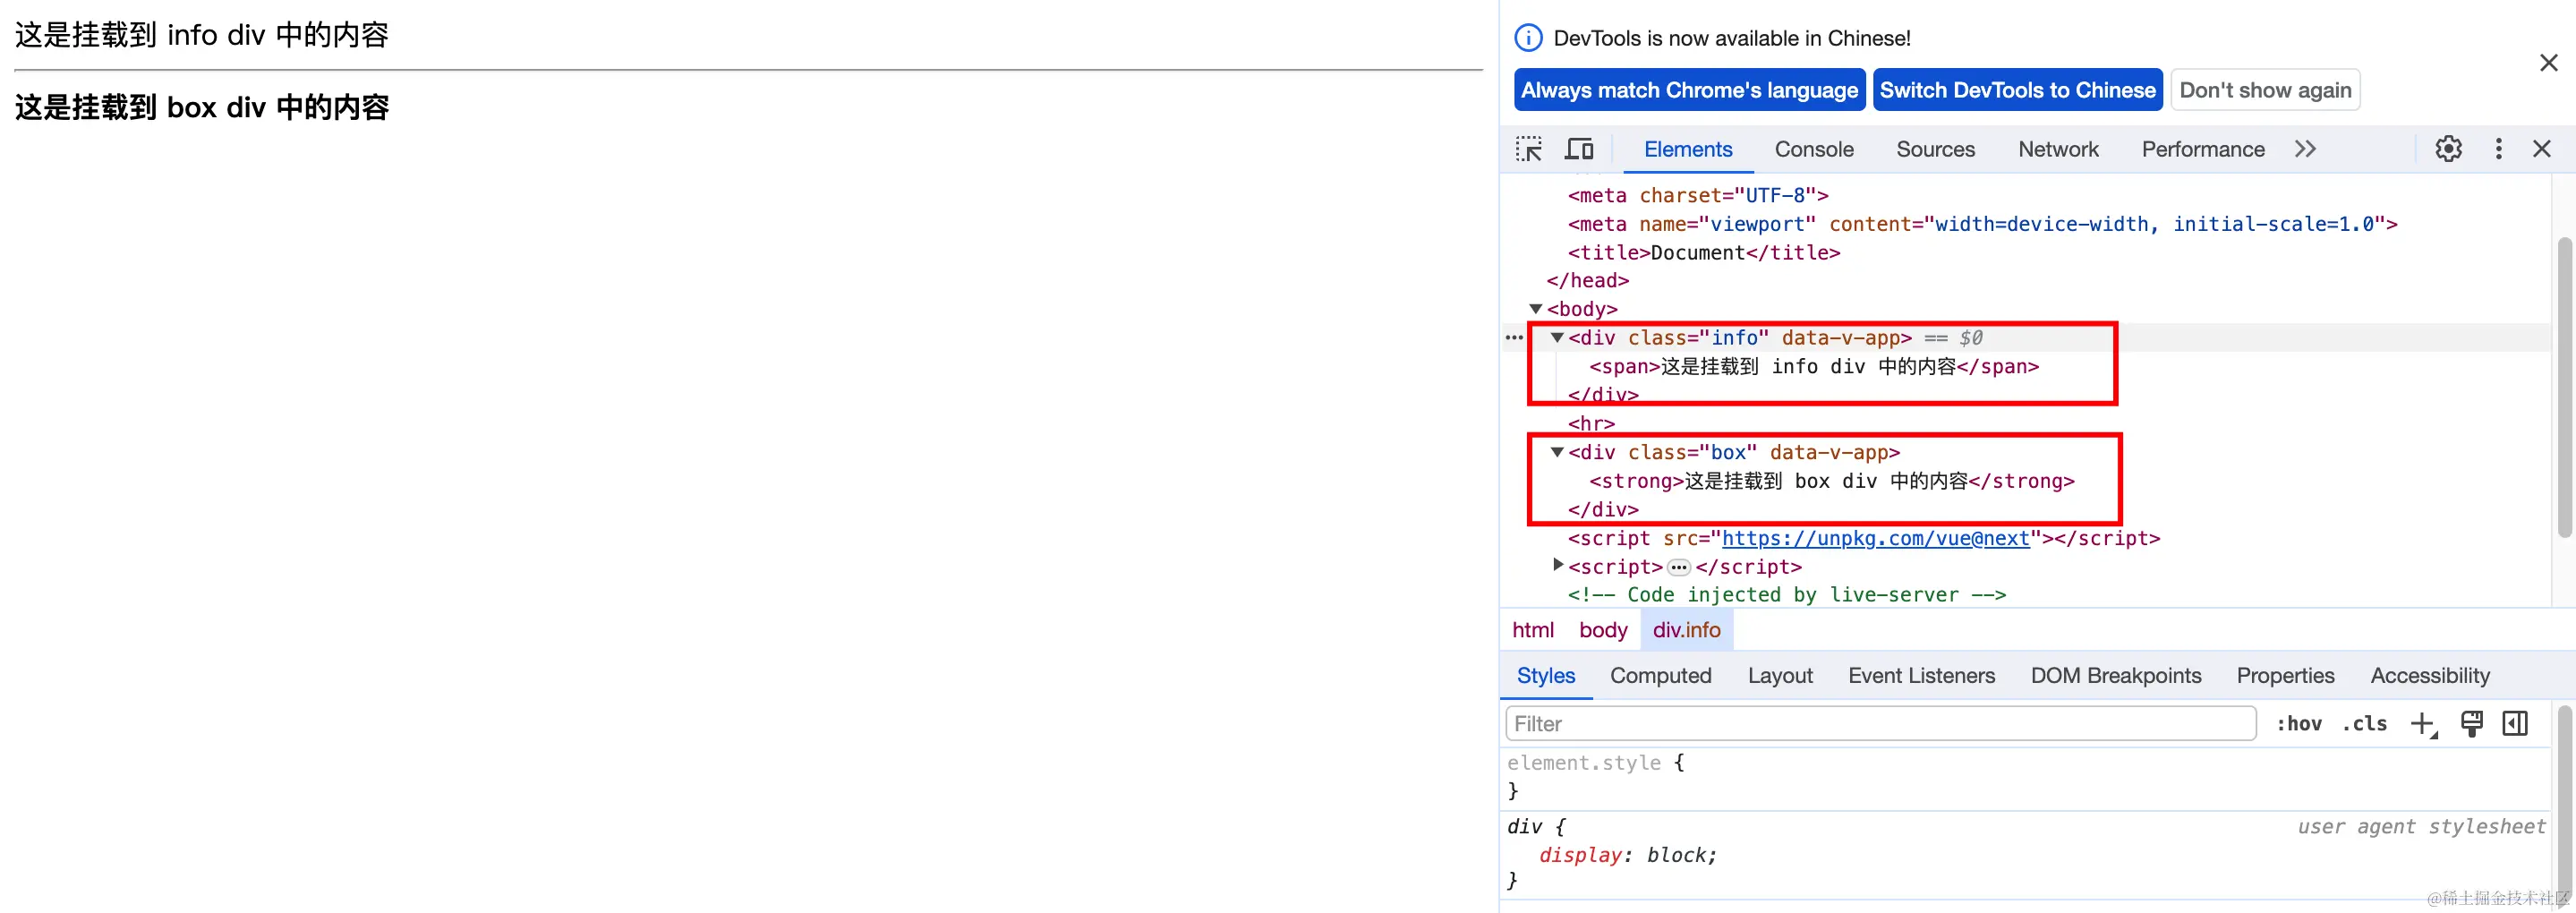Select the strong element inside box div
This screenshot has width=2576, height=913.
(1832, 481)
